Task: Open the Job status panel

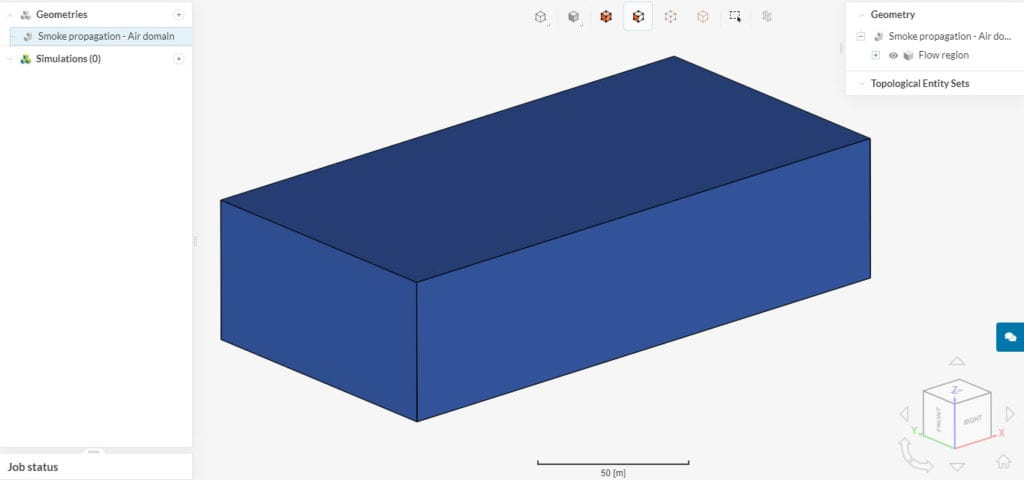Action: click(96, 467)
